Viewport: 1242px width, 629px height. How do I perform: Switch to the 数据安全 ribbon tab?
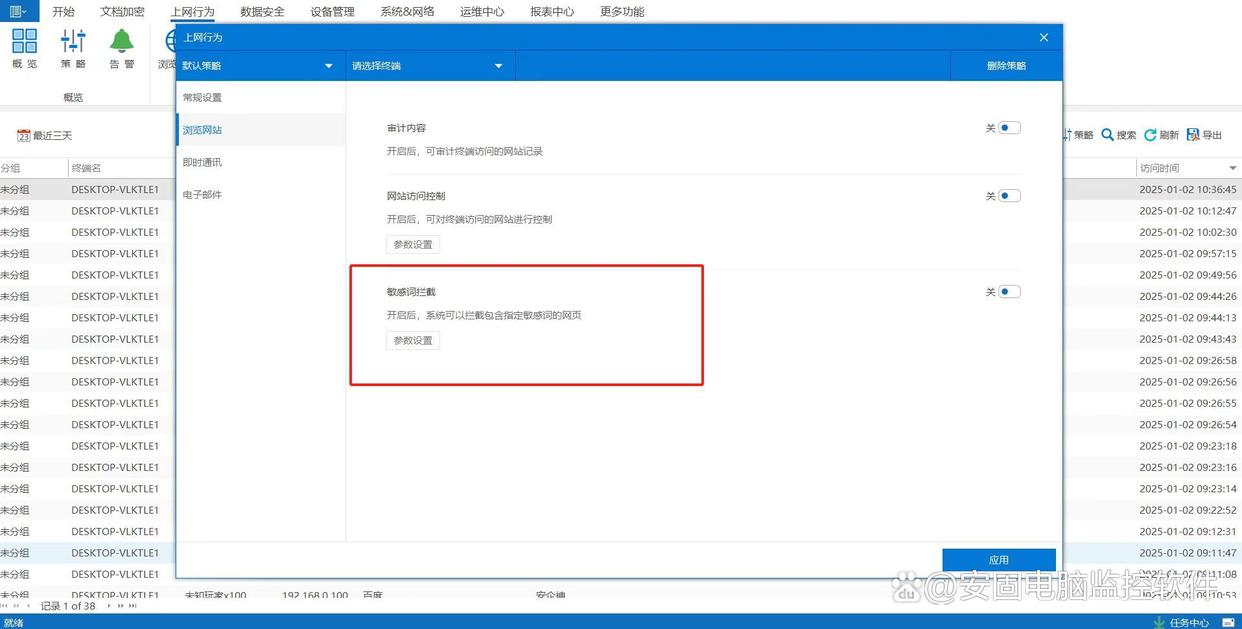click(x=262, y=12)
